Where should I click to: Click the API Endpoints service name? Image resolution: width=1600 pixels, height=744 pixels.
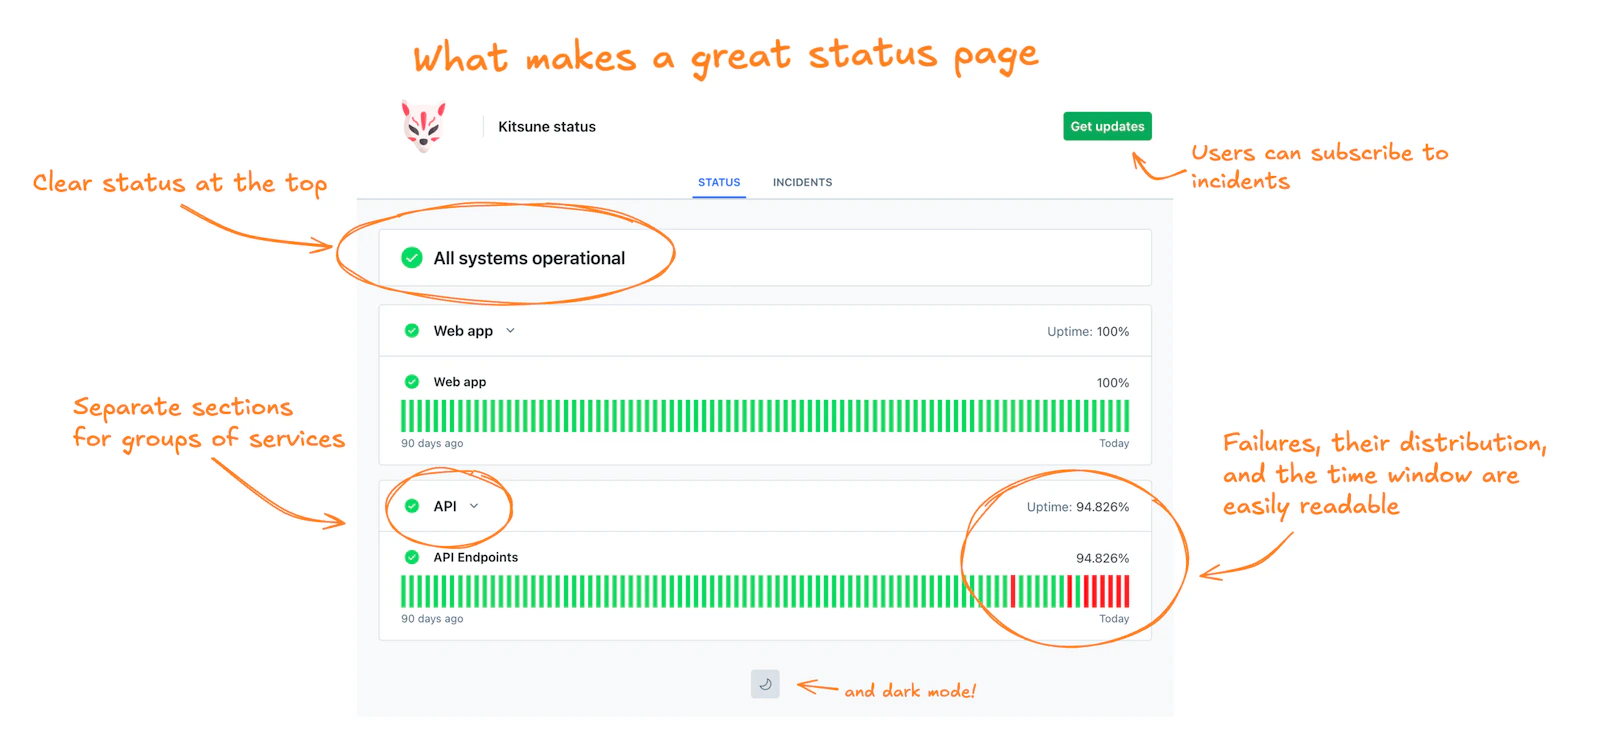[x=476, y=557]
